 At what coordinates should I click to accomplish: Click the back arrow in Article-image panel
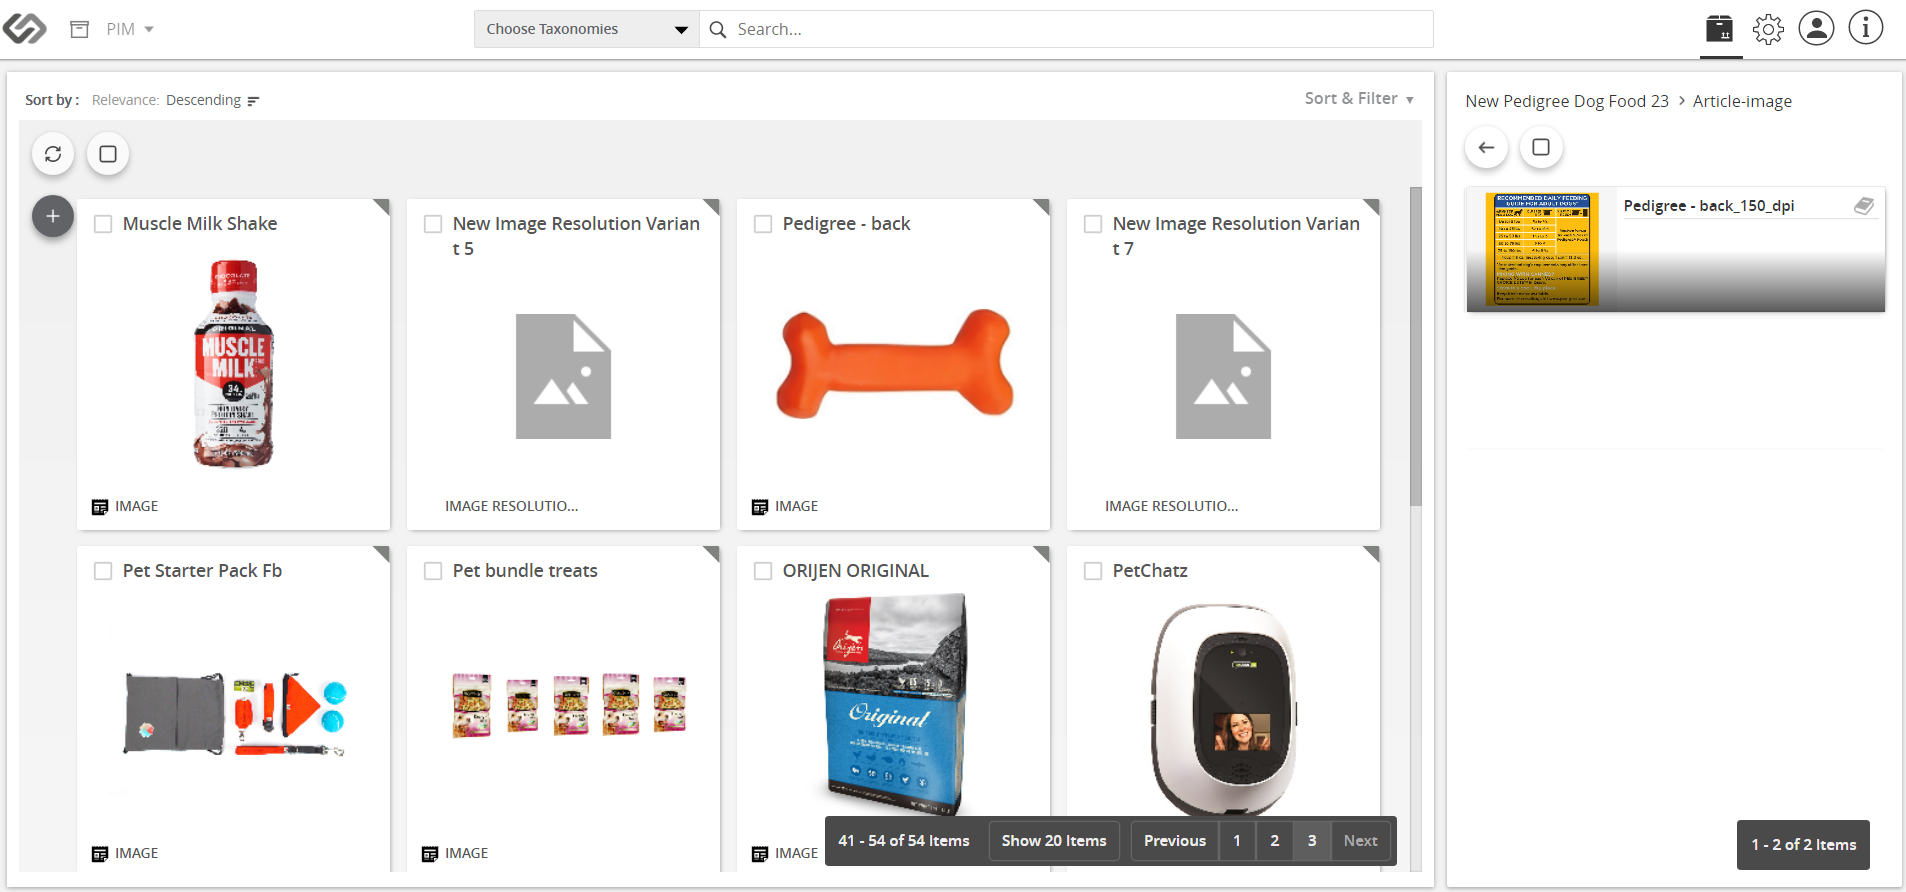(1486, 148)
